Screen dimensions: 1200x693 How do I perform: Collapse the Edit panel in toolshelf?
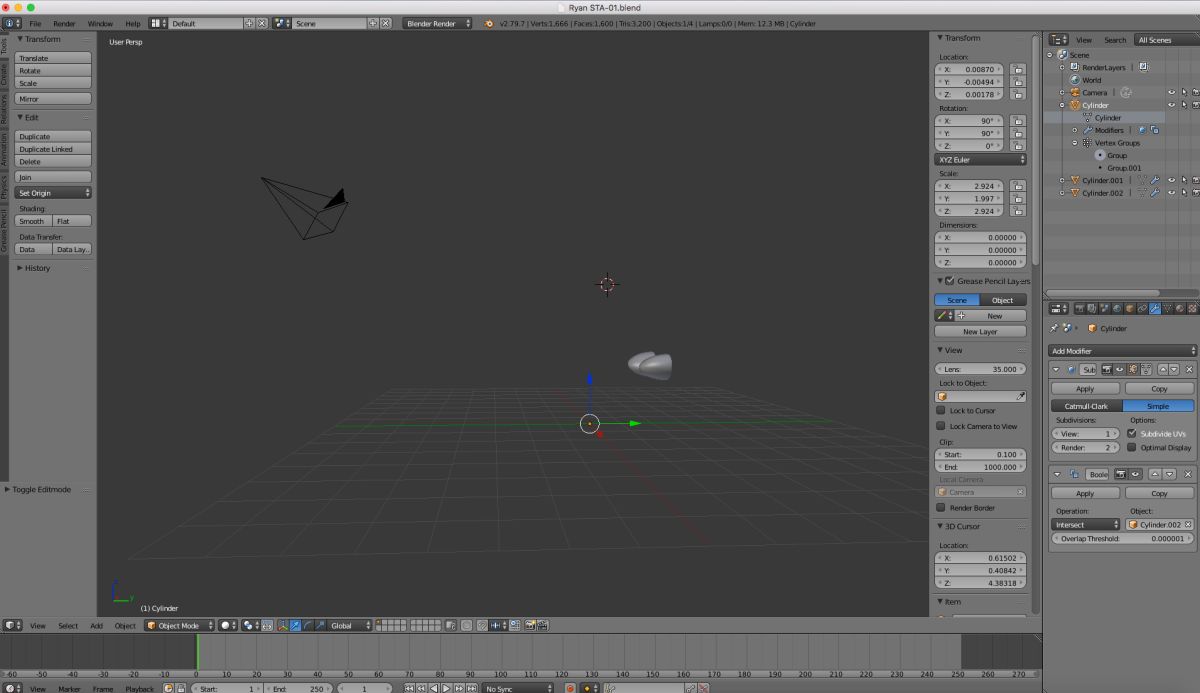tap(21, 117)
